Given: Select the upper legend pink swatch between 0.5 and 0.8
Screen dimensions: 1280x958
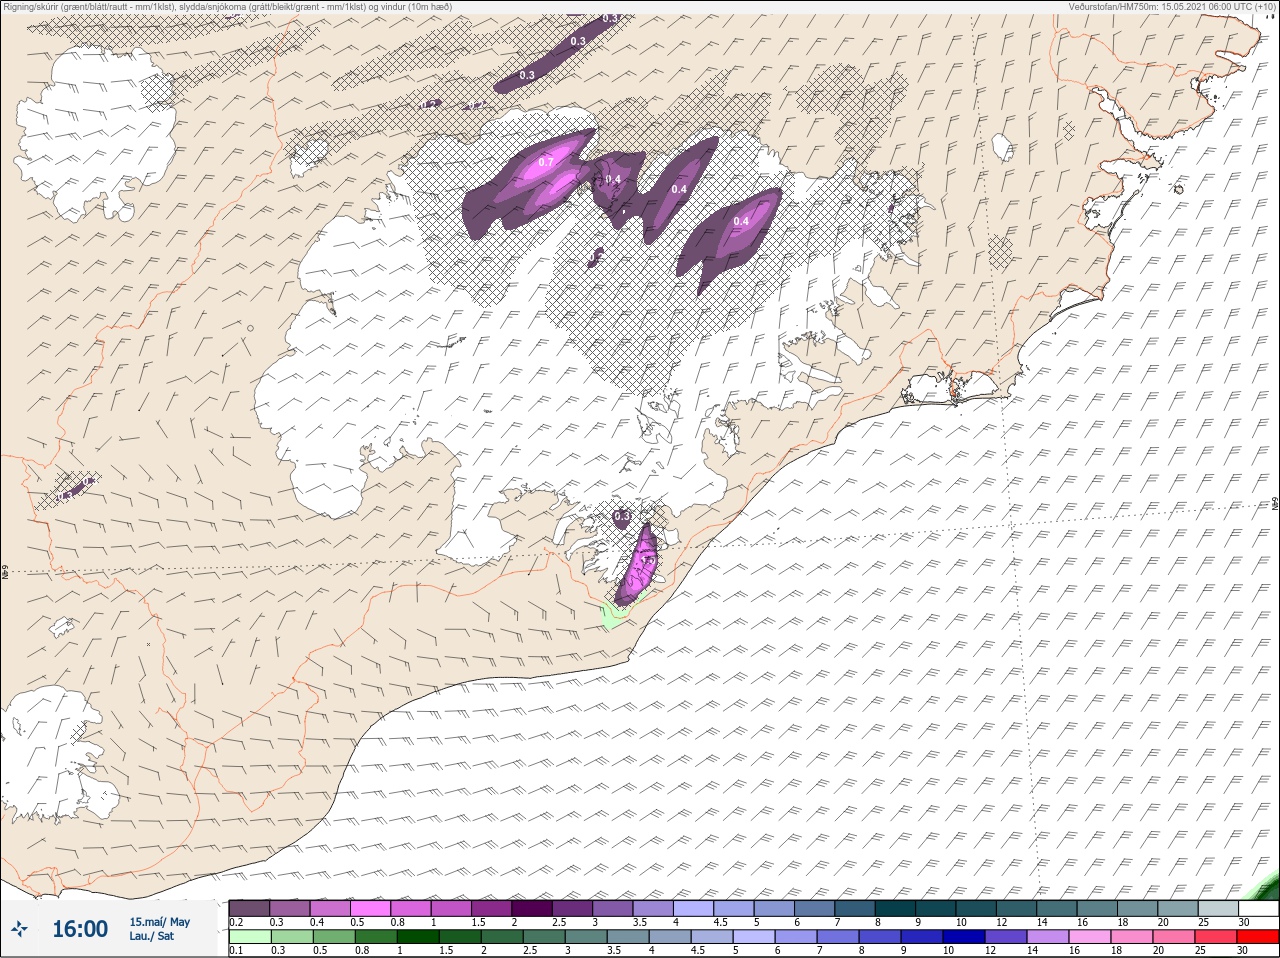Looking at the screenshot, I should pyautogui.click(x=371, y=908).
